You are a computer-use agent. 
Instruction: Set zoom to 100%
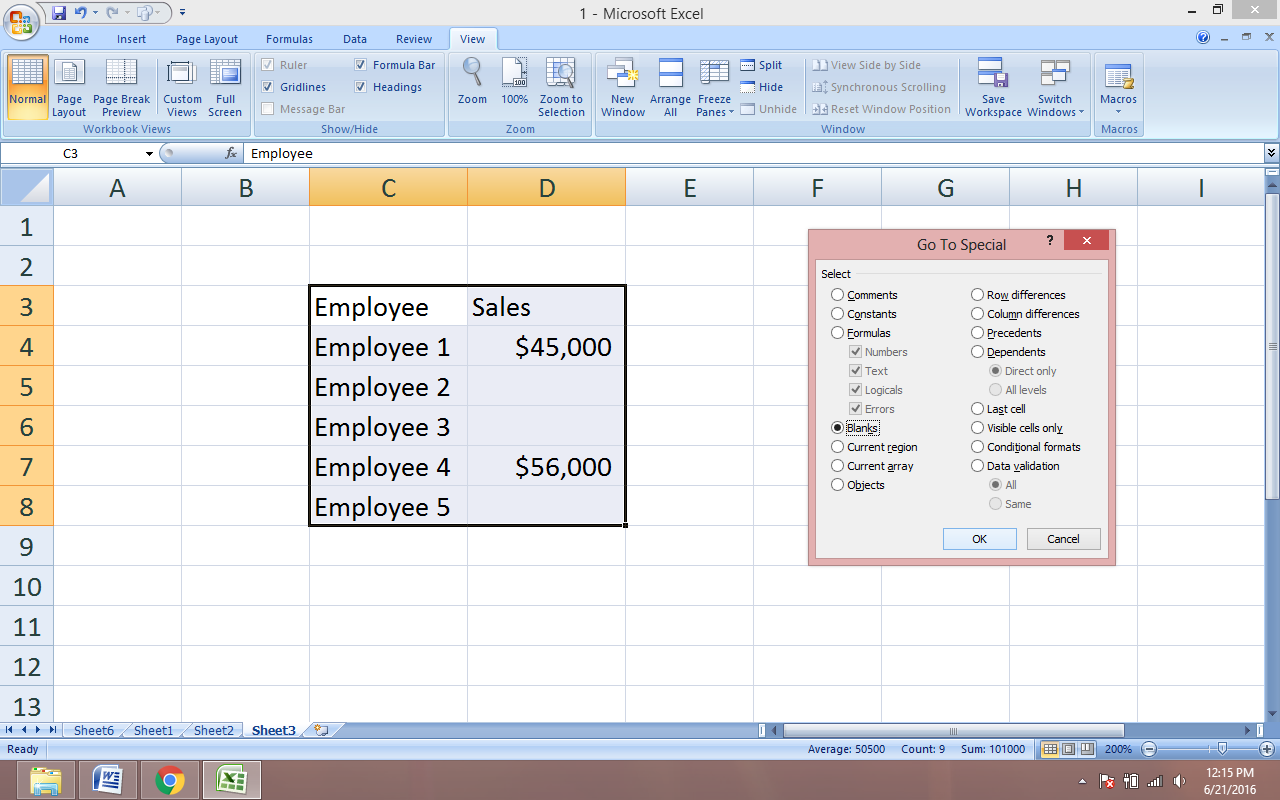coord(514,81)
